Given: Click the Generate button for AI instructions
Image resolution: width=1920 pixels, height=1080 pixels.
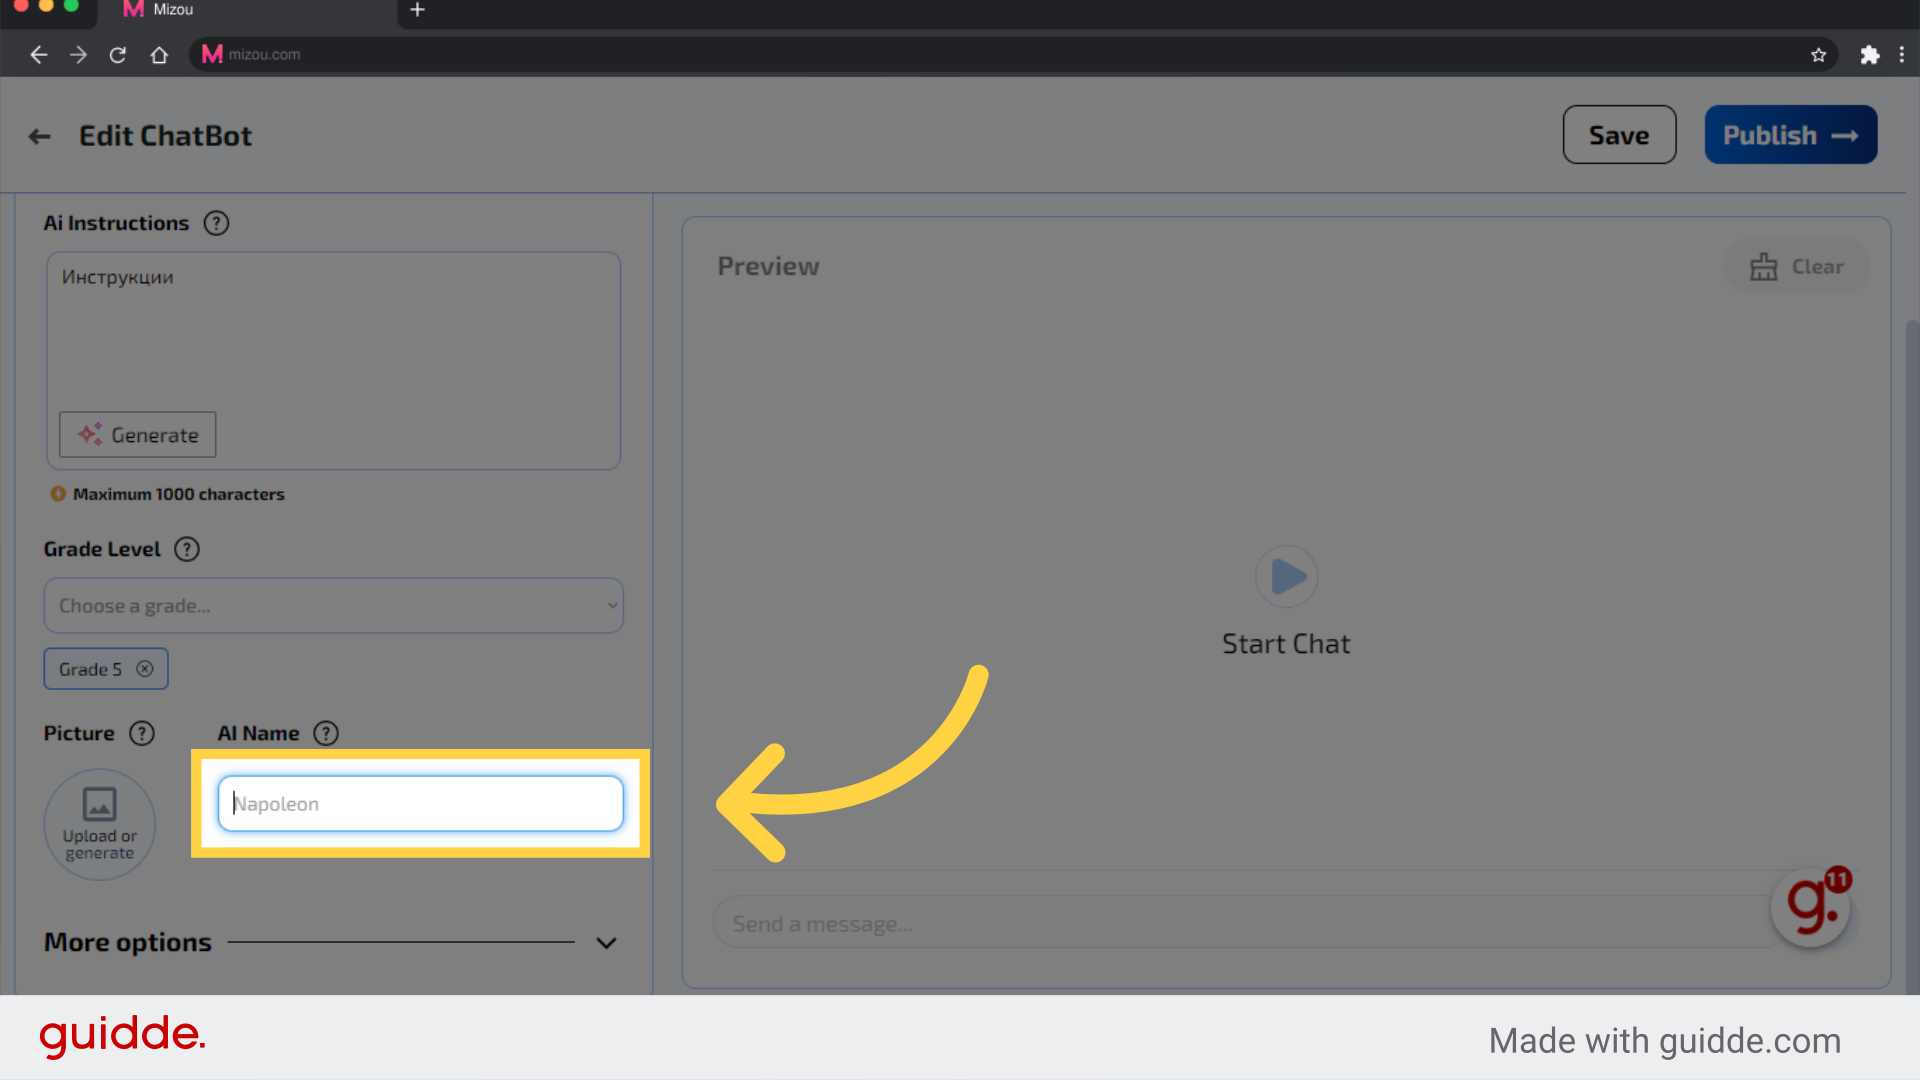Looking at the screenshot, I should point(137,434).
